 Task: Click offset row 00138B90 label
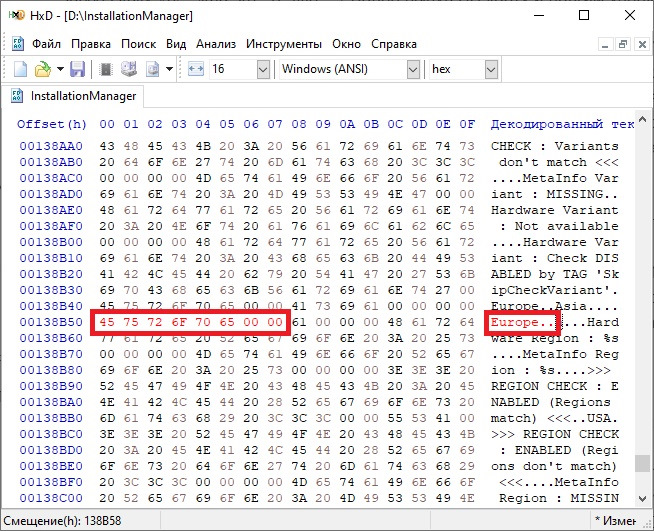pos(51,386)
